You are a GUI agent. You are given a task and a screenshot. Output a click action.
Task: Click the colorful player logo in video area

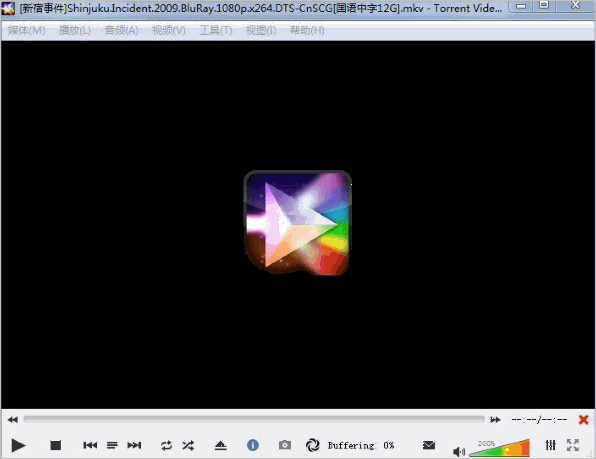point(297,223)
